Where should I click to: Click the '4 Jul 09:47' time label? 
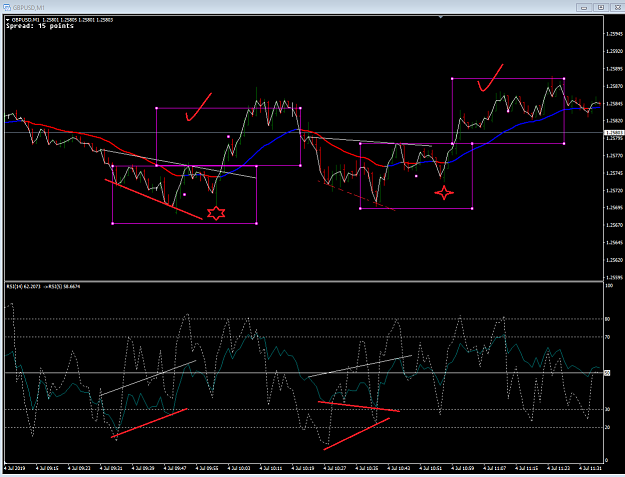[x=175, y=468]
